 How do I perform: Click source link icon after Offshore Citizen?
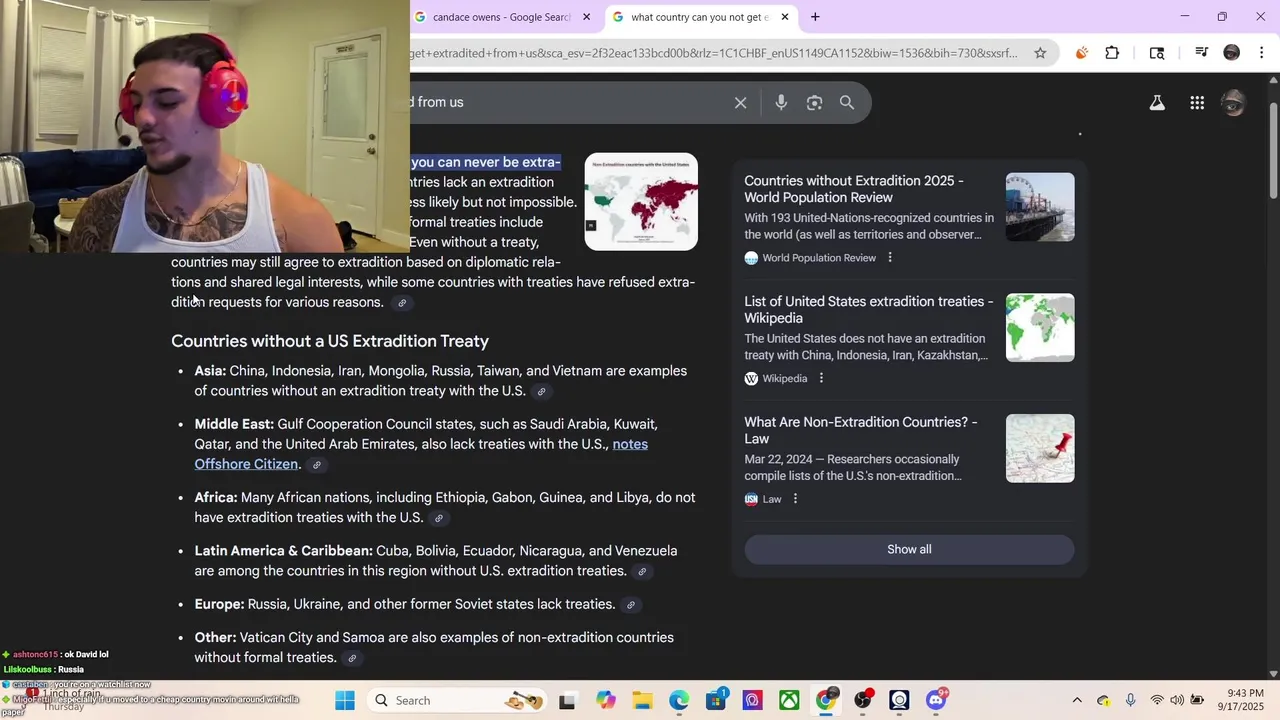coord(316,465)
